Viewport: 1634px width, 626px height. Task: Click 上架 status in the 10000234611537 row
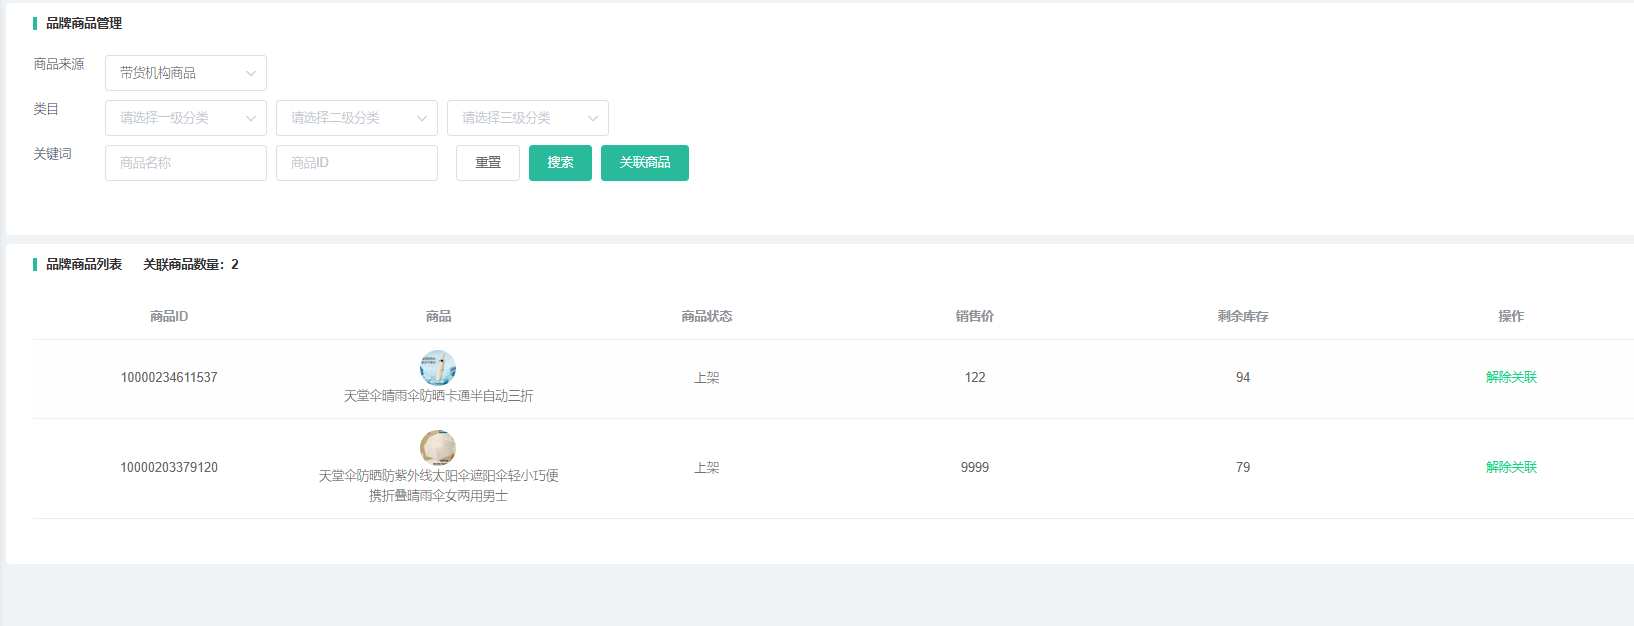click(x=707, y=377)
